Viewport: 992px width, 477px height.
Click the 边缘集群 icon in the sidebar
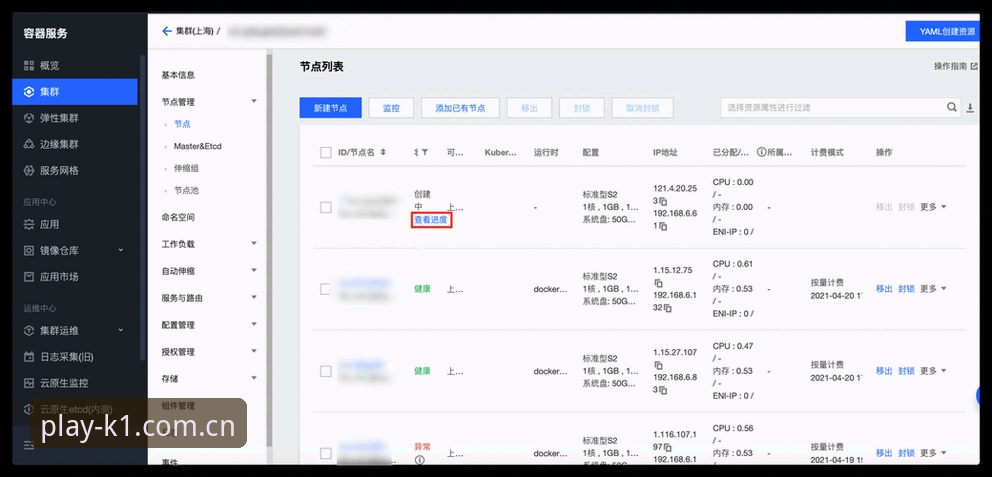tap(28, 144)
